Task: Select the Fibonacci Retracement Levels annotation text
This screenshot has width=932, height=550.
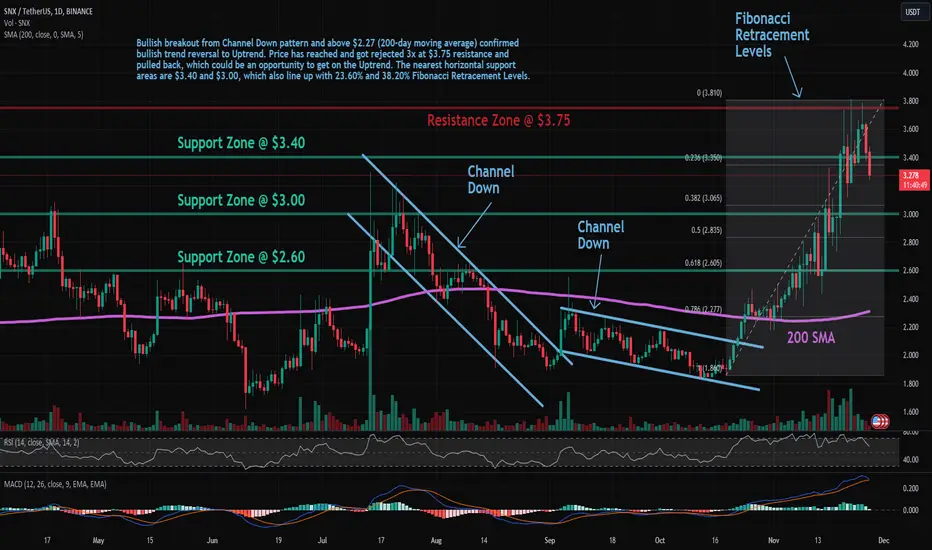Action: [x=772, y=34]
